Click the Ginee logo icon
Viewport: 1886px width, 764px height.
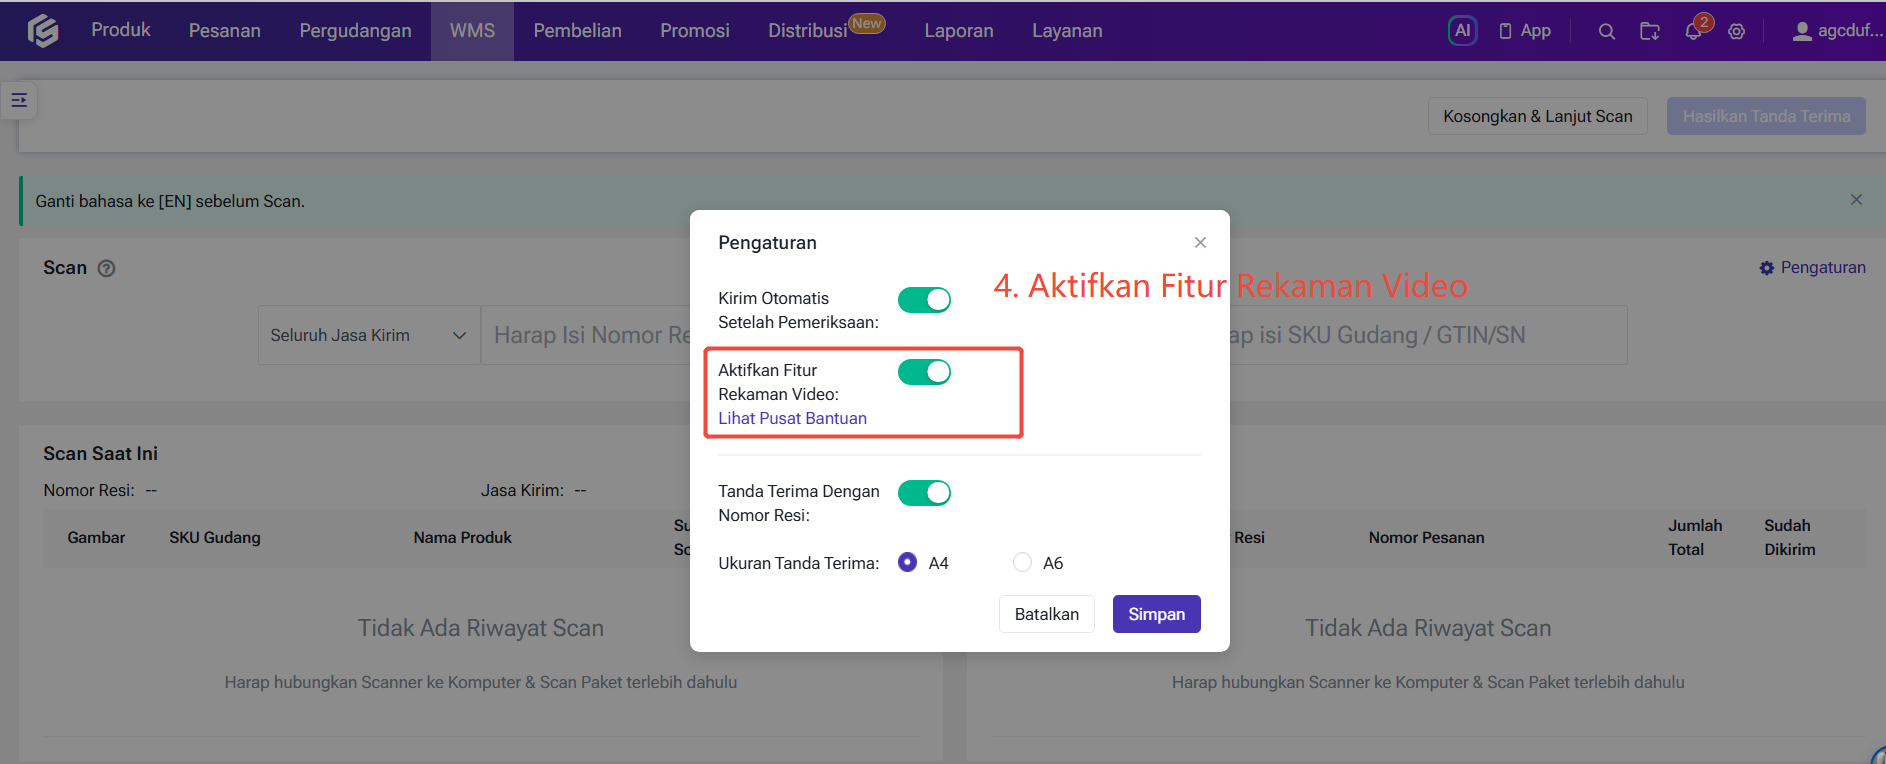coord(43,31)
